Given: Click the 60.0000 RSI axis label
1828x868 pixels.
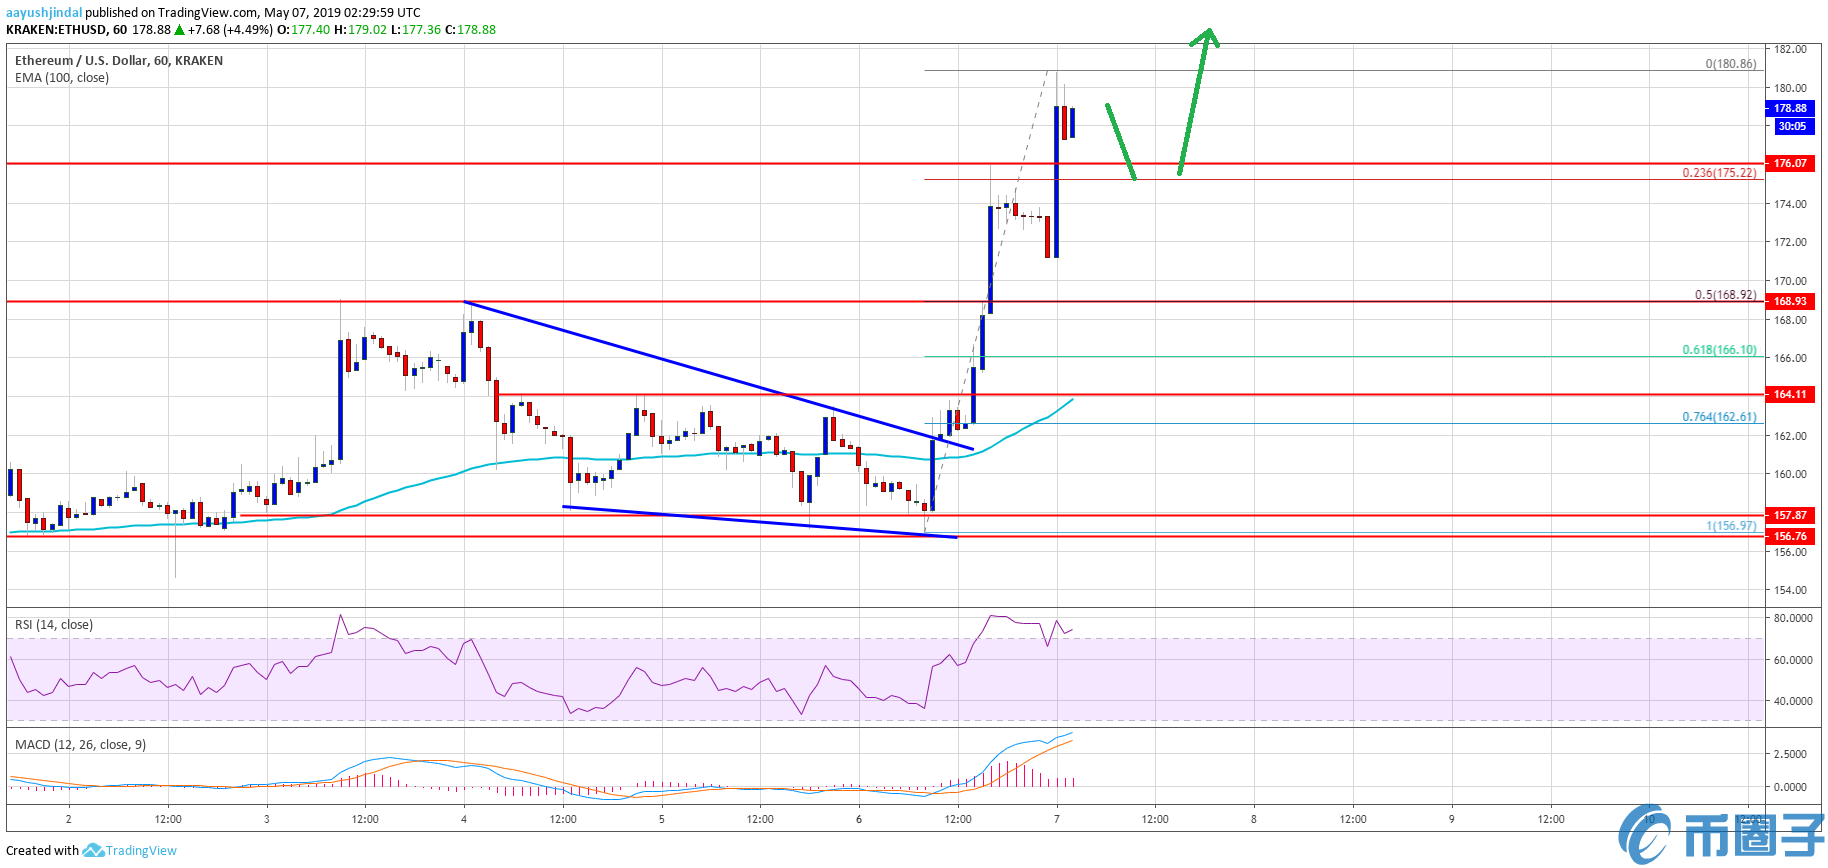Looking at the screenshot, I should (1793, 660).
